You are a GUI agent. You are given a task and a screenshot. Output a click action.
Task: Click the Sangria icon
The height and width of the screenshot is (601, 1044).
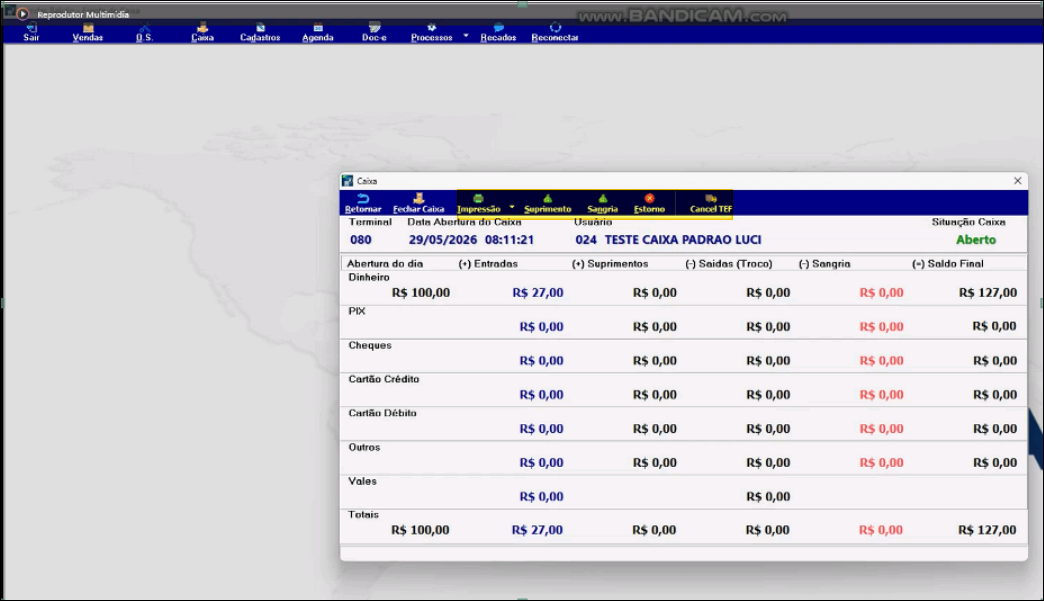click(603, 198)
